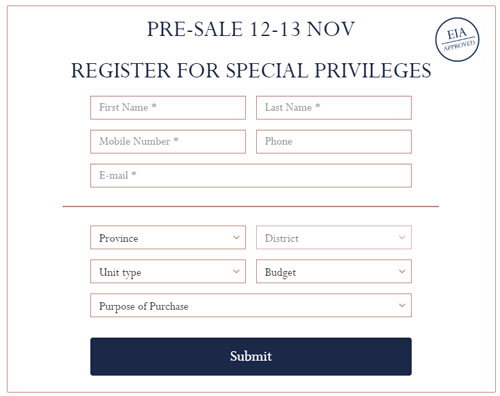Click the Register for Special Privileges title
Image resolution: width=500 pixels, height=396 pixels.
(251, 70)
